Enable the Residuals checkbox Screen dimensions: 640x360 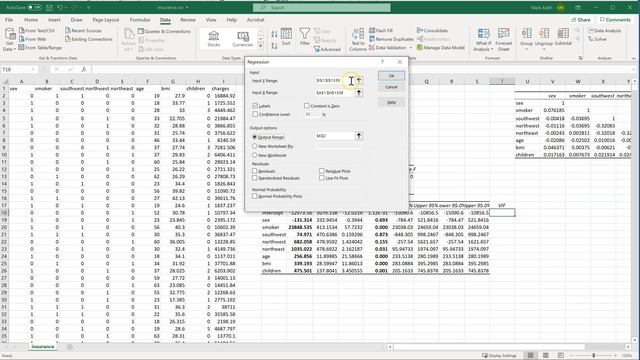coord(255,171)
